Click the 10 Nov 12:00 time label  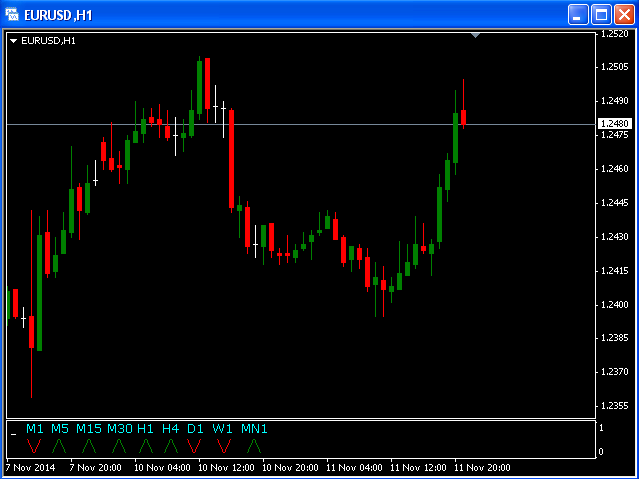tap(227, 467)
